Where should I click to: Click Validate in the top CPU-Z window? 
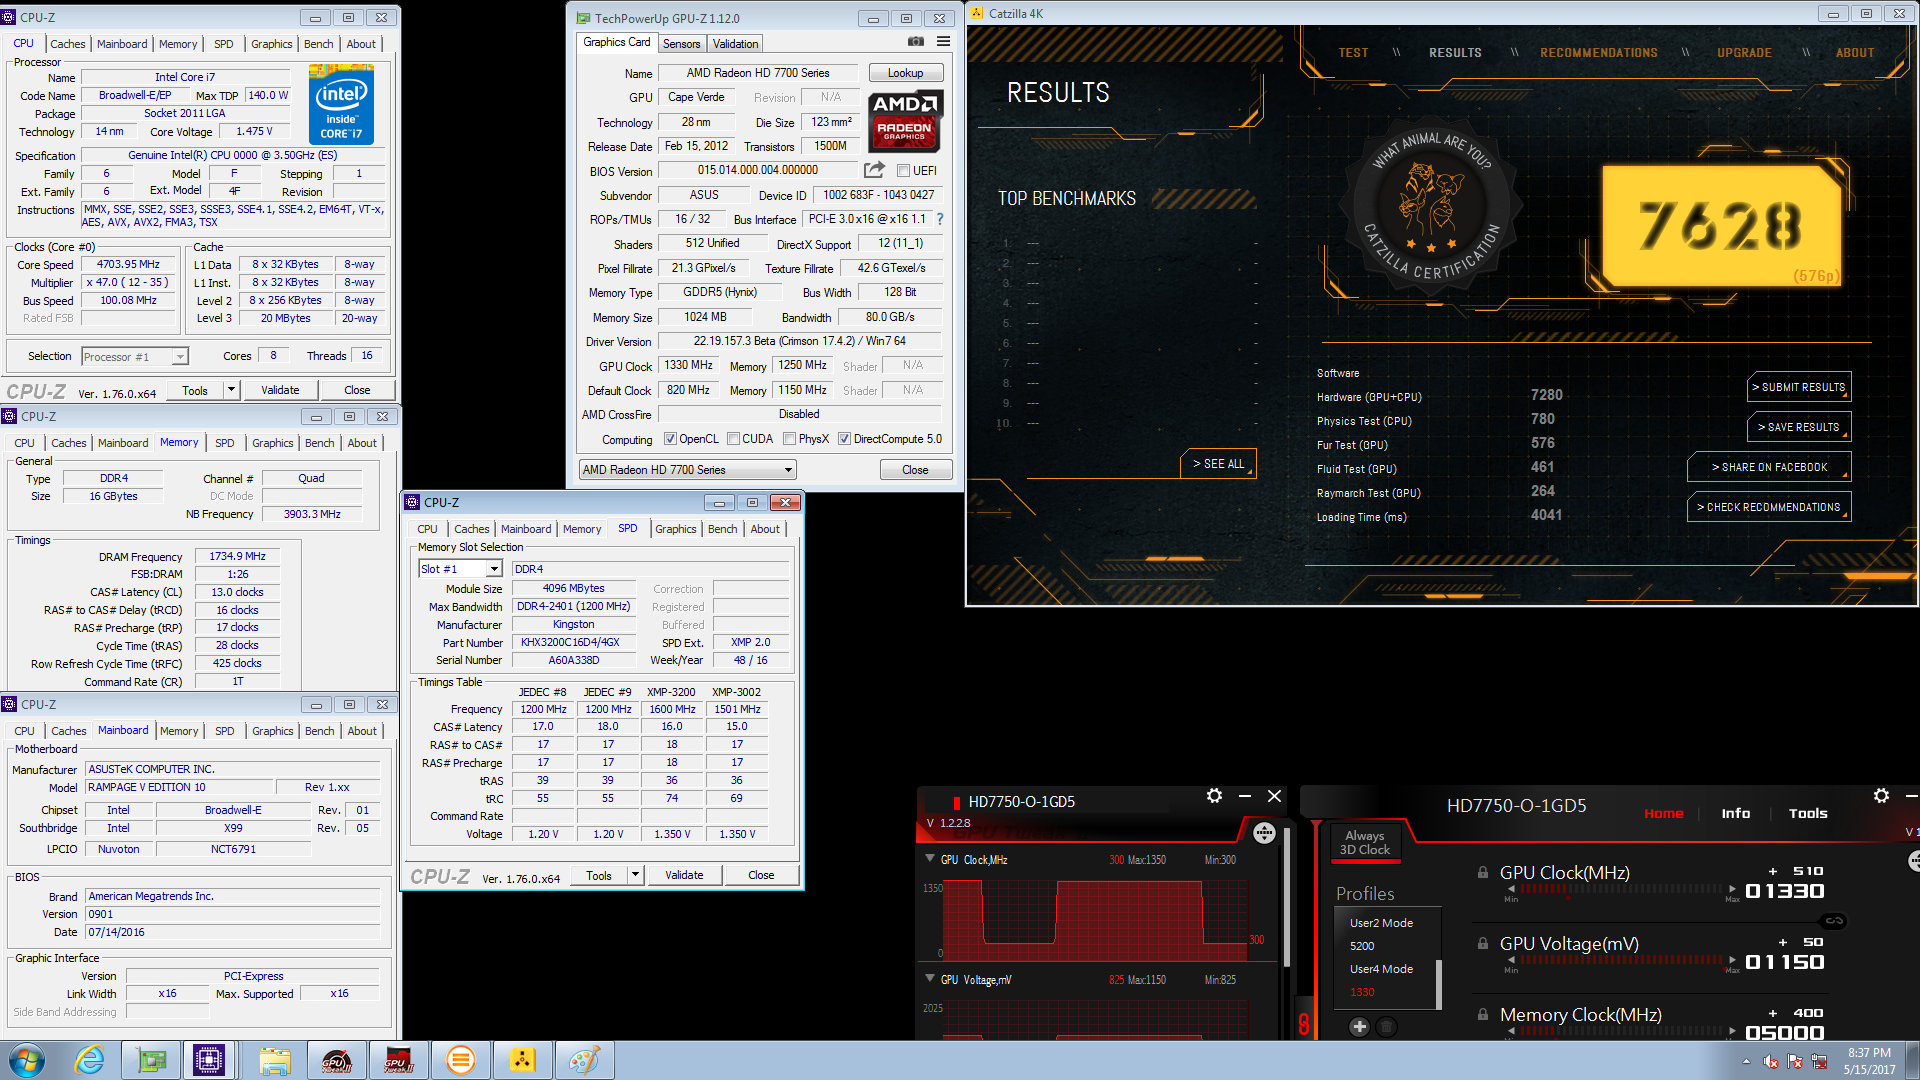(x=280, y=390)
